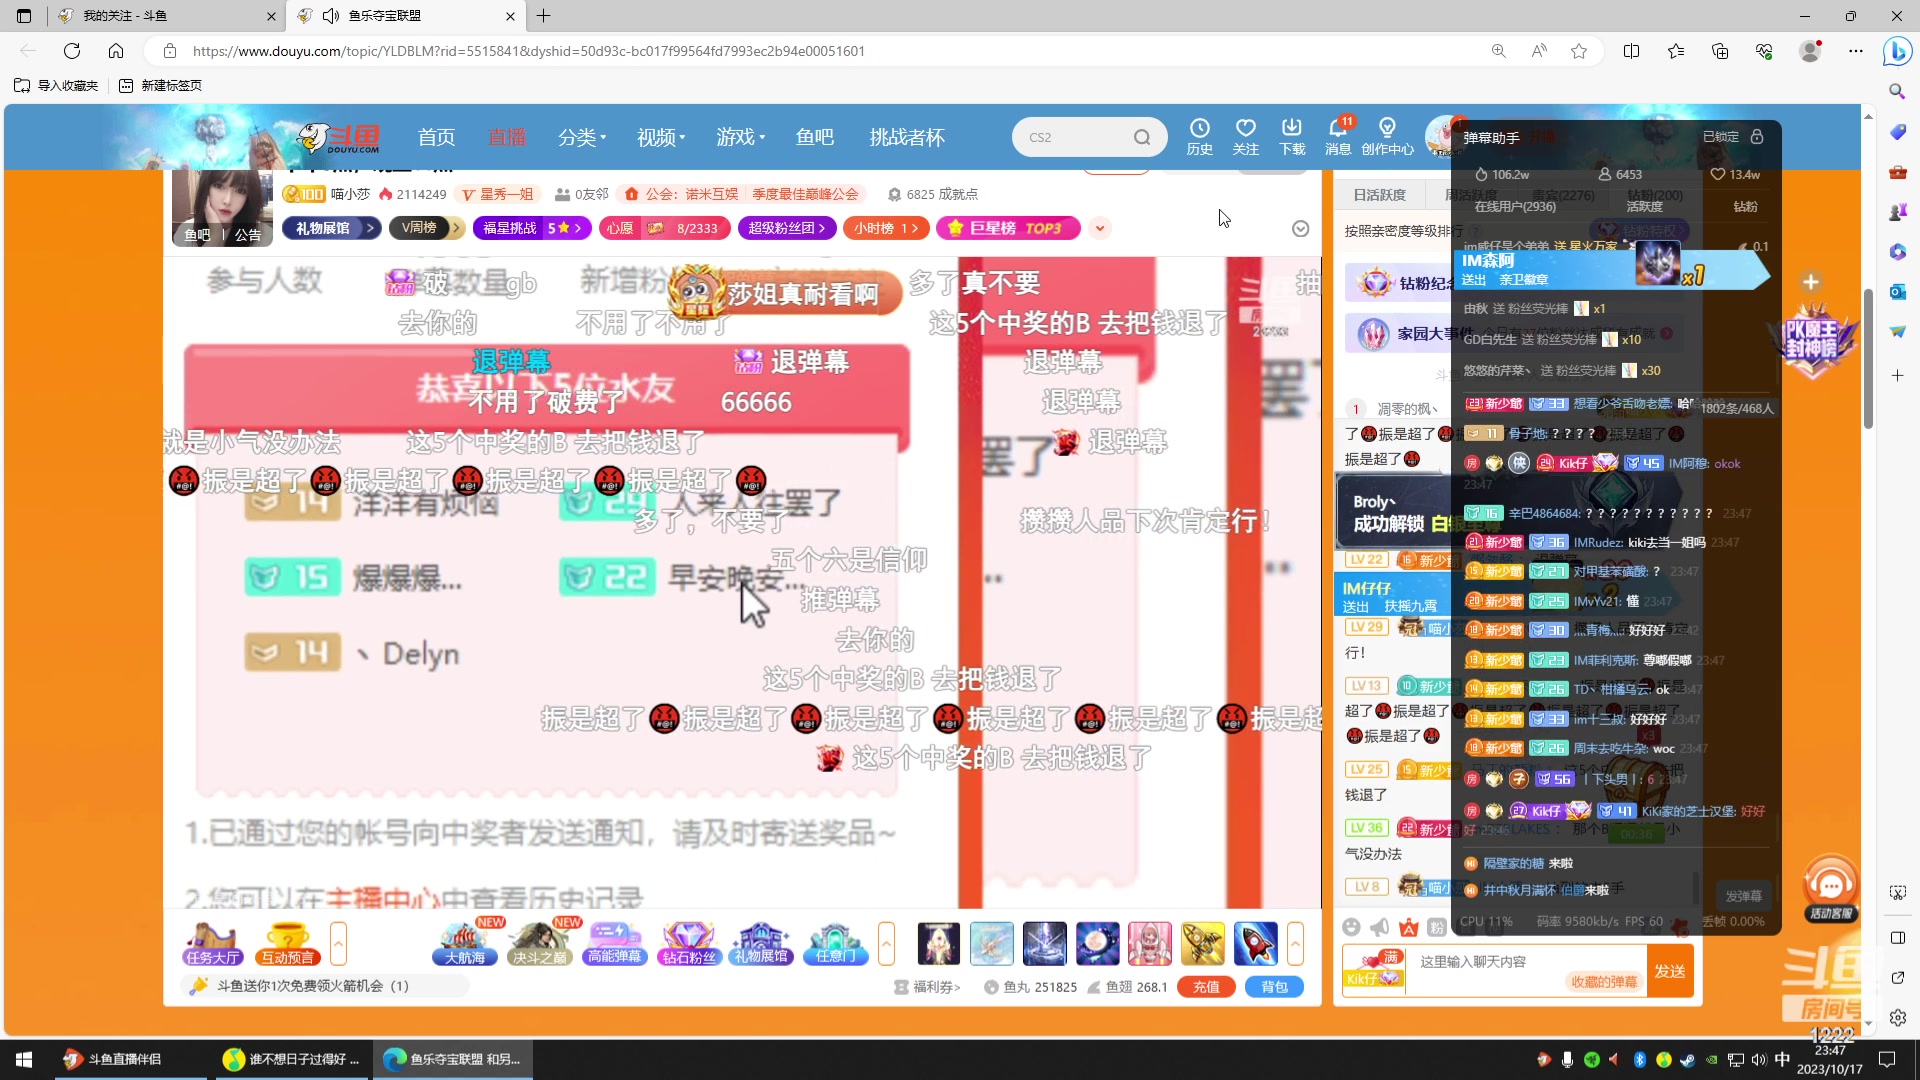Go to 挑战者杯 in navigation
Viewport: 1920px width, 1080px height.
coord(907,137)
